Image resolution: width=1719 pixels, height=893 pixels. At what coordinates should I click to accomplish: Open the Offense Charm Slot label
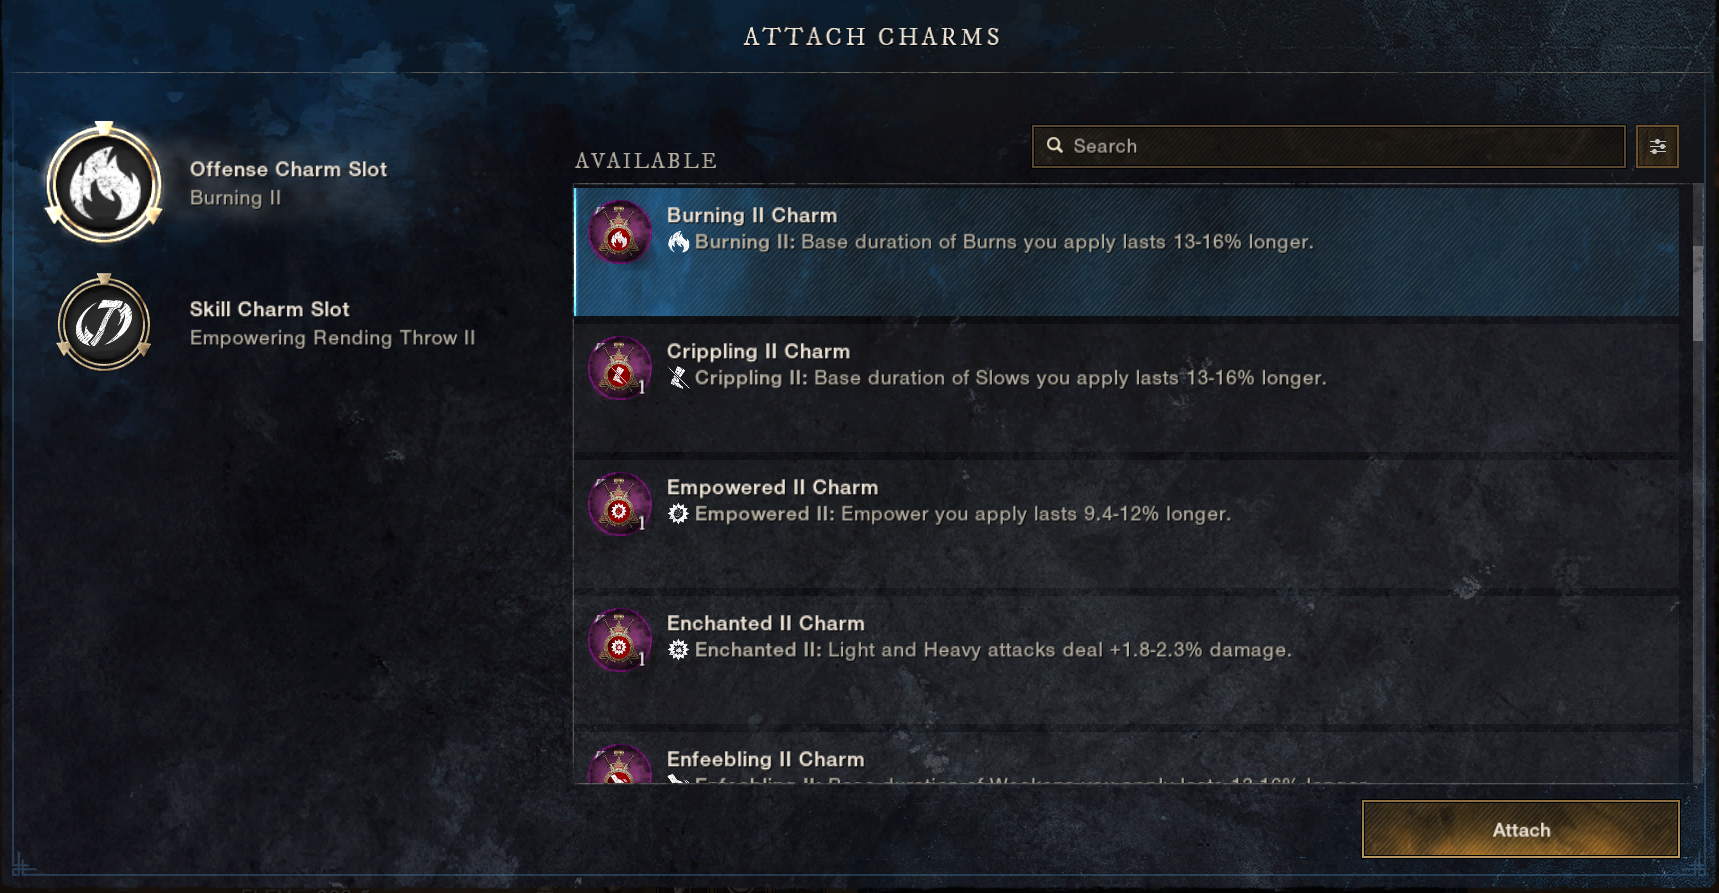[288, 170]
